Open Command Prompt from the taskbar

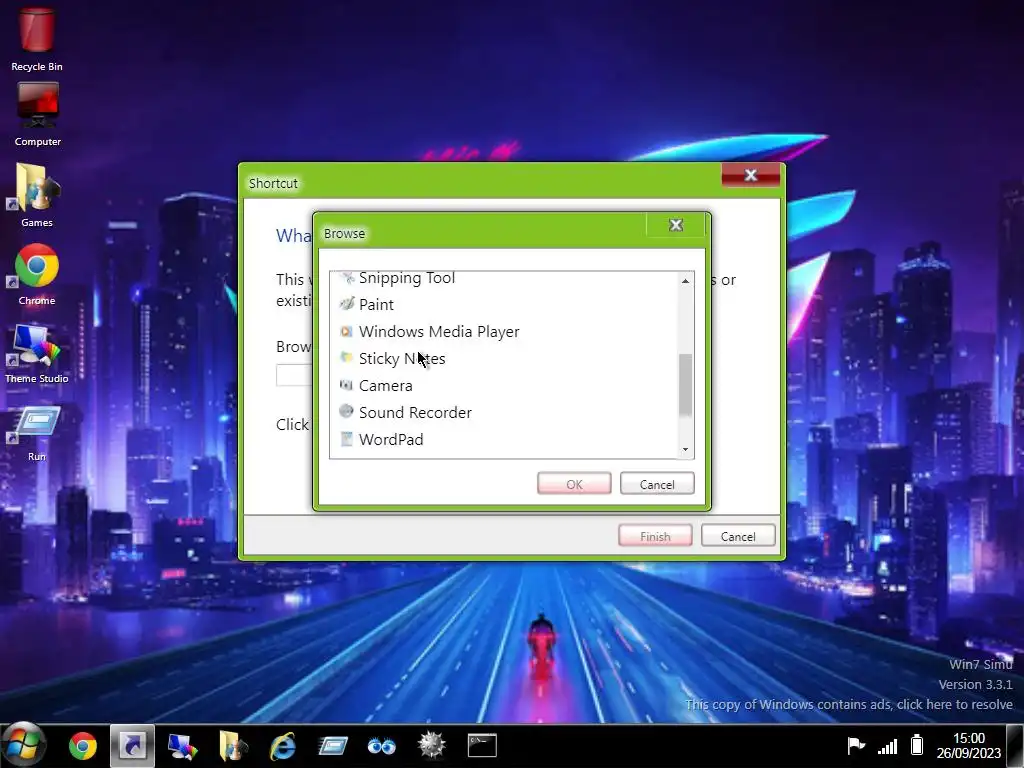pyautogui.click(x=482, y=745)
